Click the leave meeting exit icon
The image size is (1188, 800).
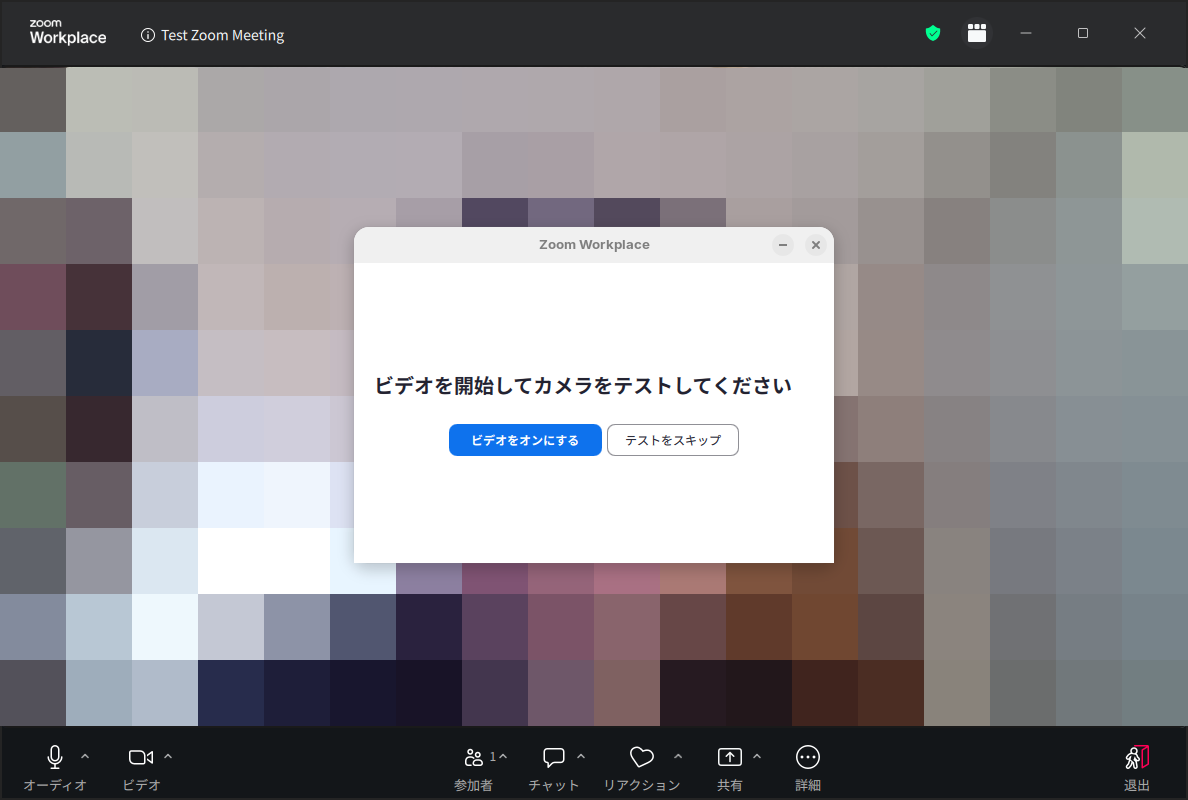pyautogui.click(x=1137, y=757)
